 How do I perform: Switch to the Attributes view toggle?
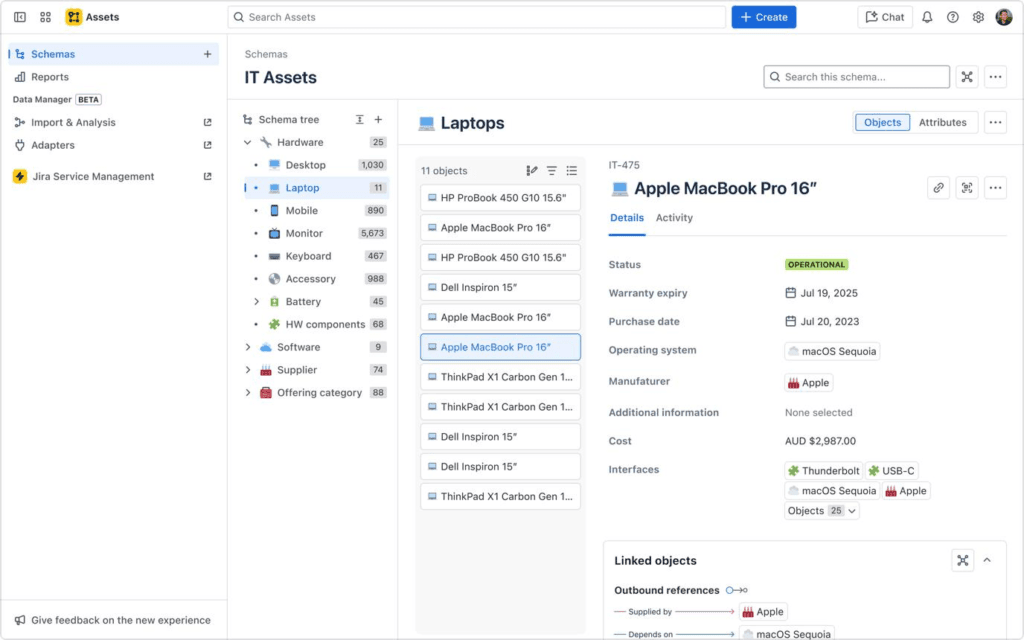point(942,122)
